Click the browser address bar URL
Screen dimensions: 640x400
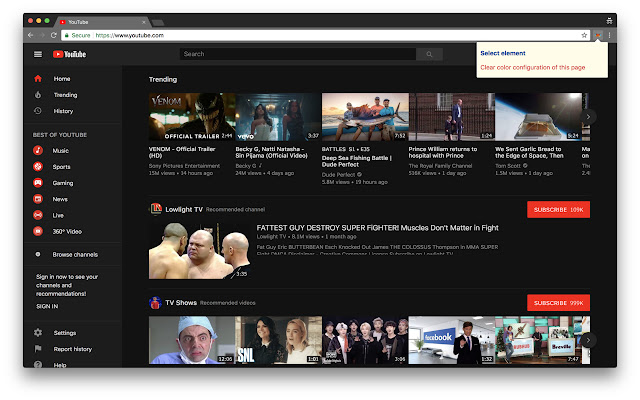(x=129, y=36)
